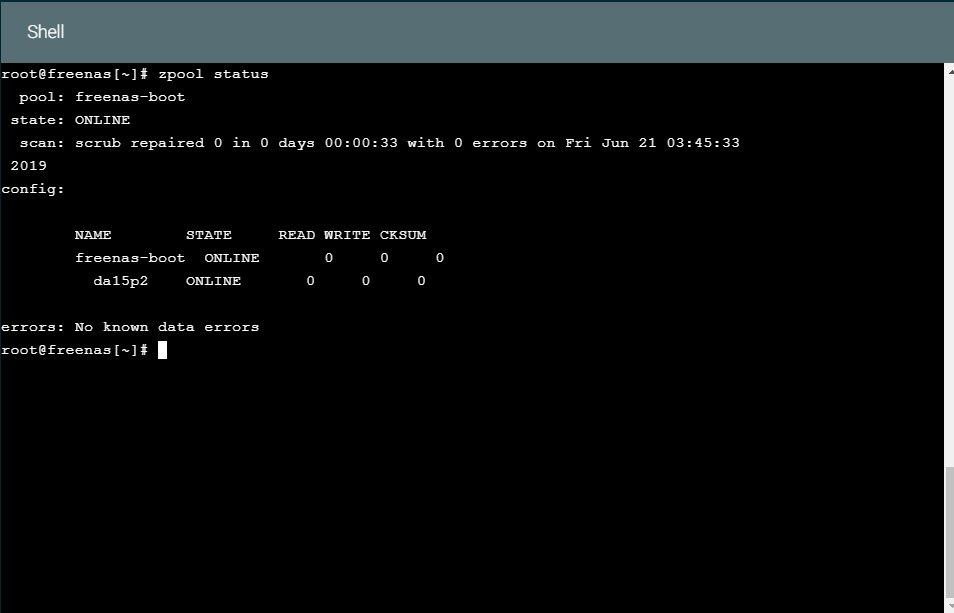The width and height of the screenshot is (954, 613).
Task: Click the NAME column header
Action: pyautogui.click(x=93, y=235)
